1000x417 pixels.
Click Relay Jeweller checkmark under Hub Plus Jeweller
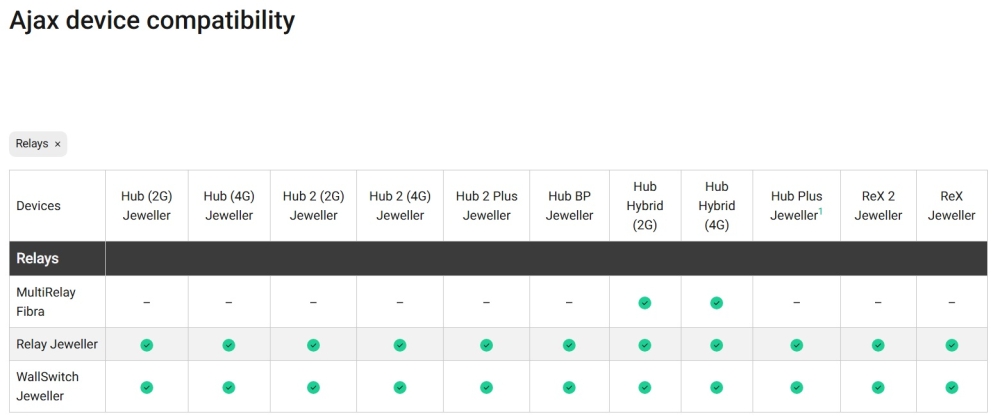796,345
